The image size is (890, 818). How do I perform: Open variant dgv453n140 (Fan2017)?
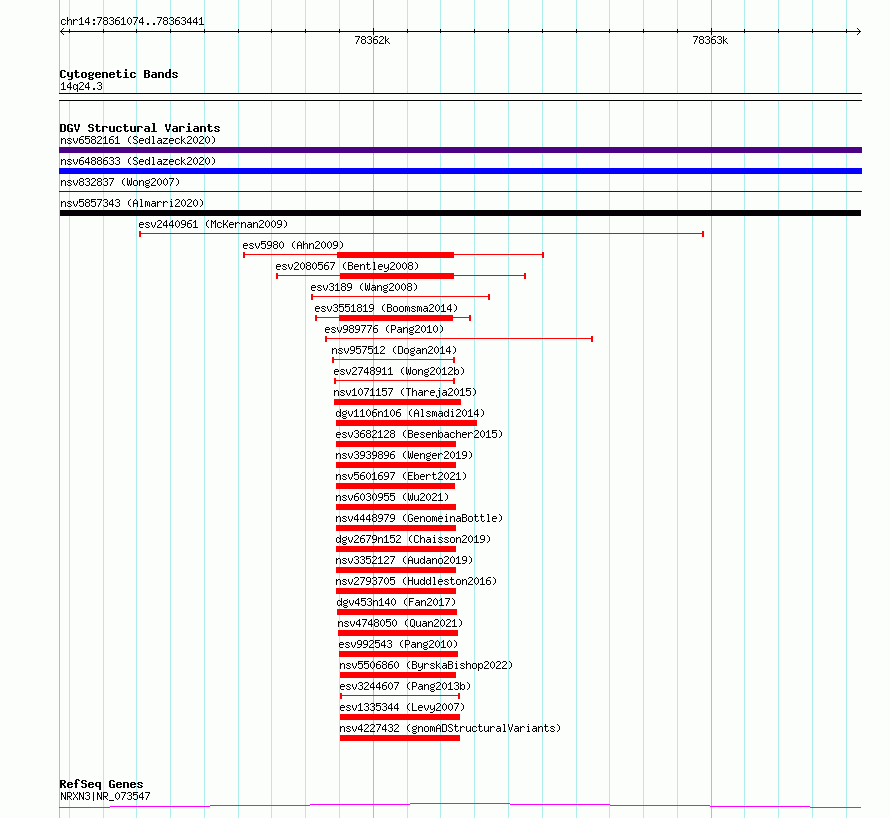click(396, 602)
